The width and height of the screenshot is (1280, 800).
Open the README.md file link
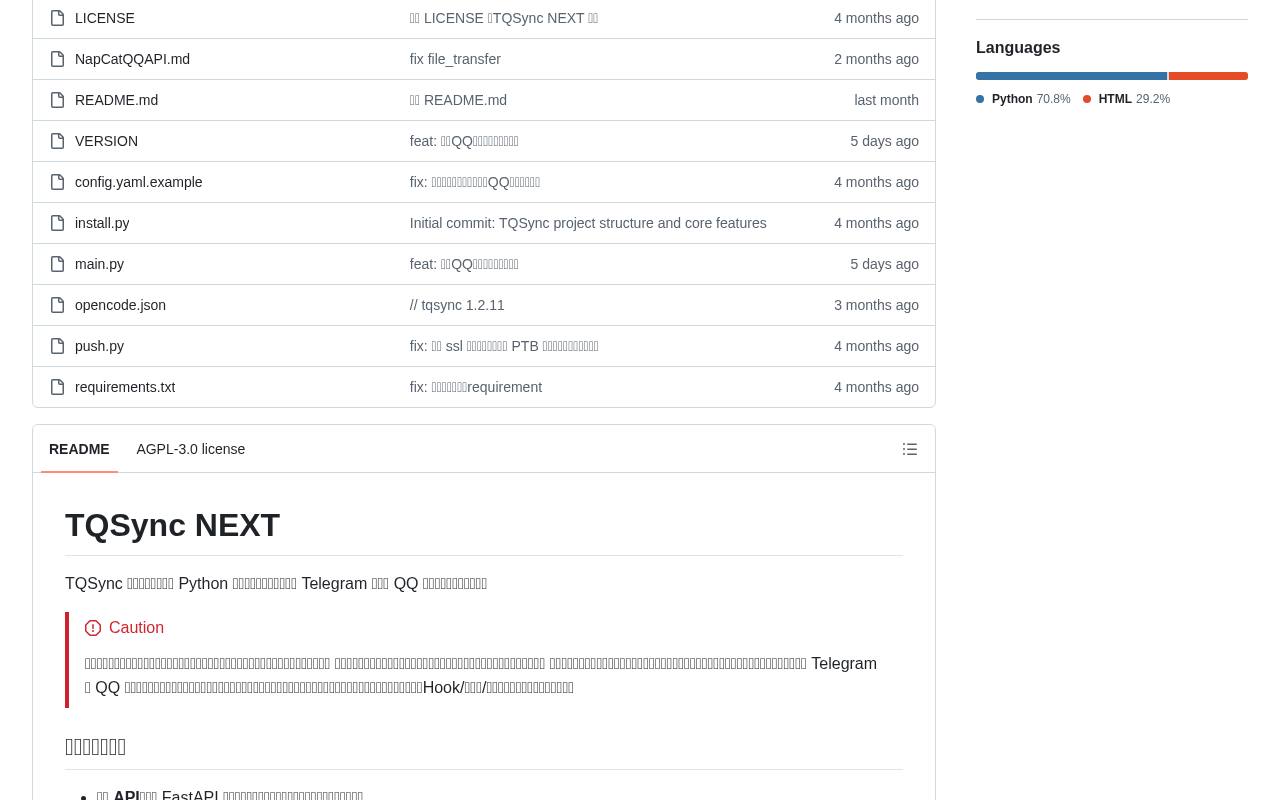(x=116, y=100)
